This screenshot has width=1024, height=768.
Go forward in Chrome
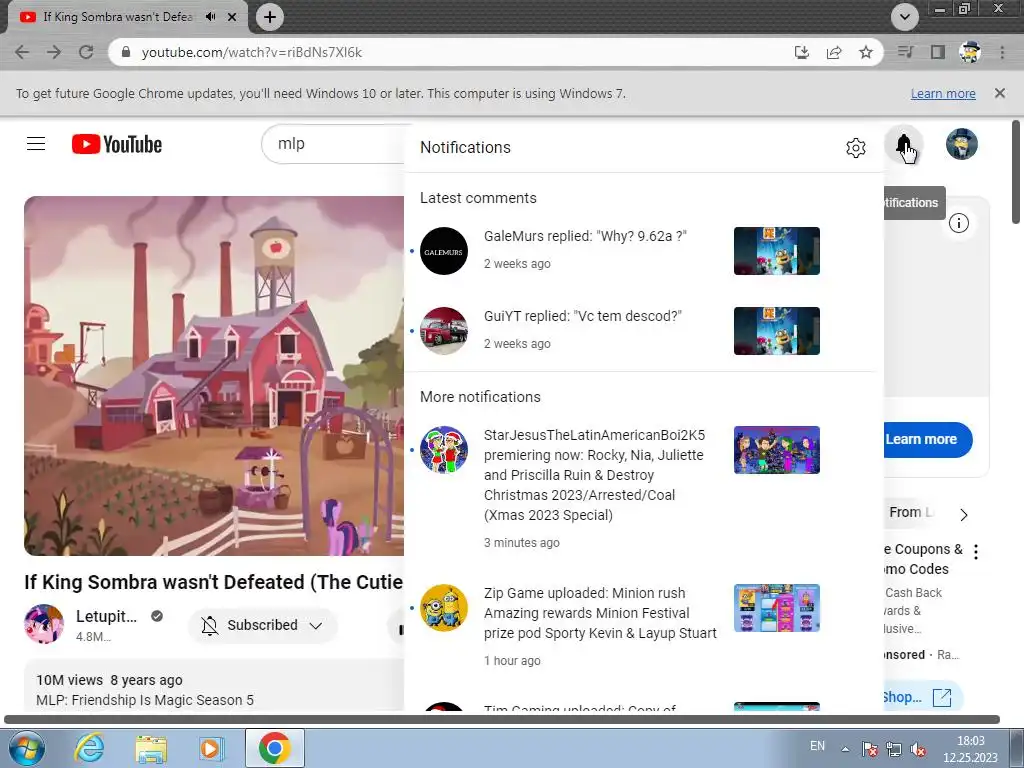tap(54, 52)
